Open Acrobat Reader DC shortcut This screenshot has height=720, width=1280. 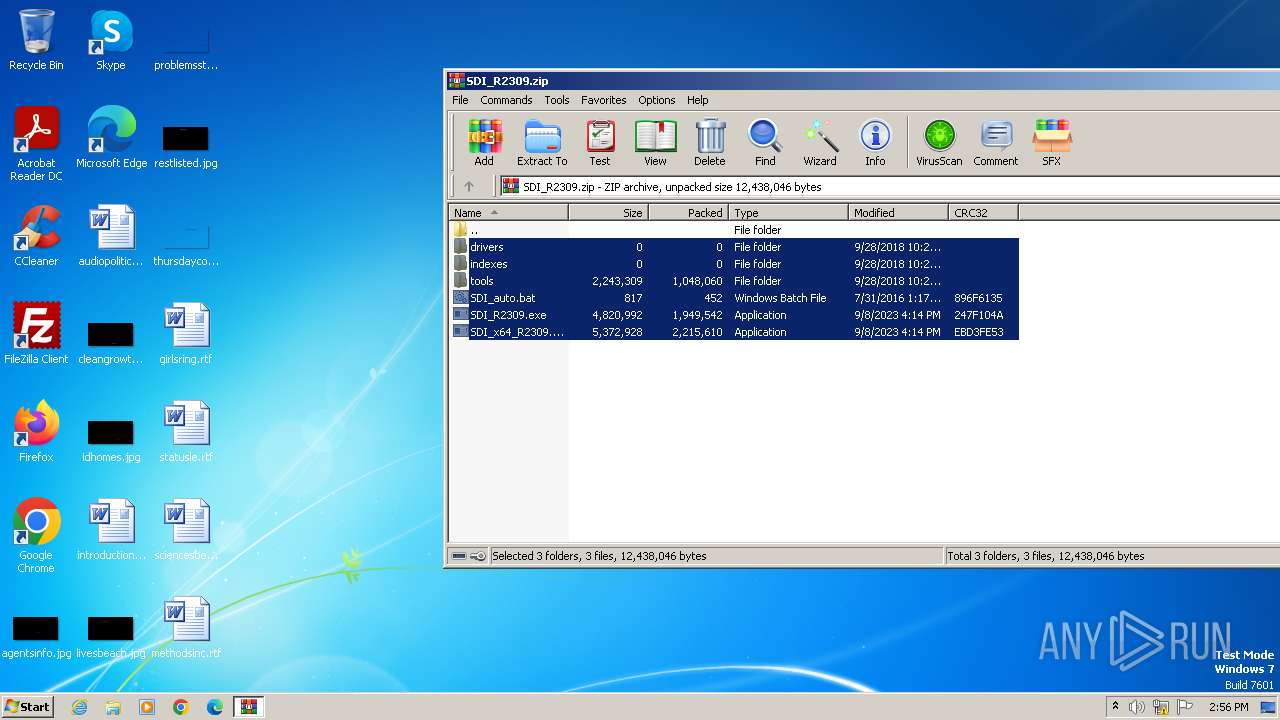(x=36, y=144)
